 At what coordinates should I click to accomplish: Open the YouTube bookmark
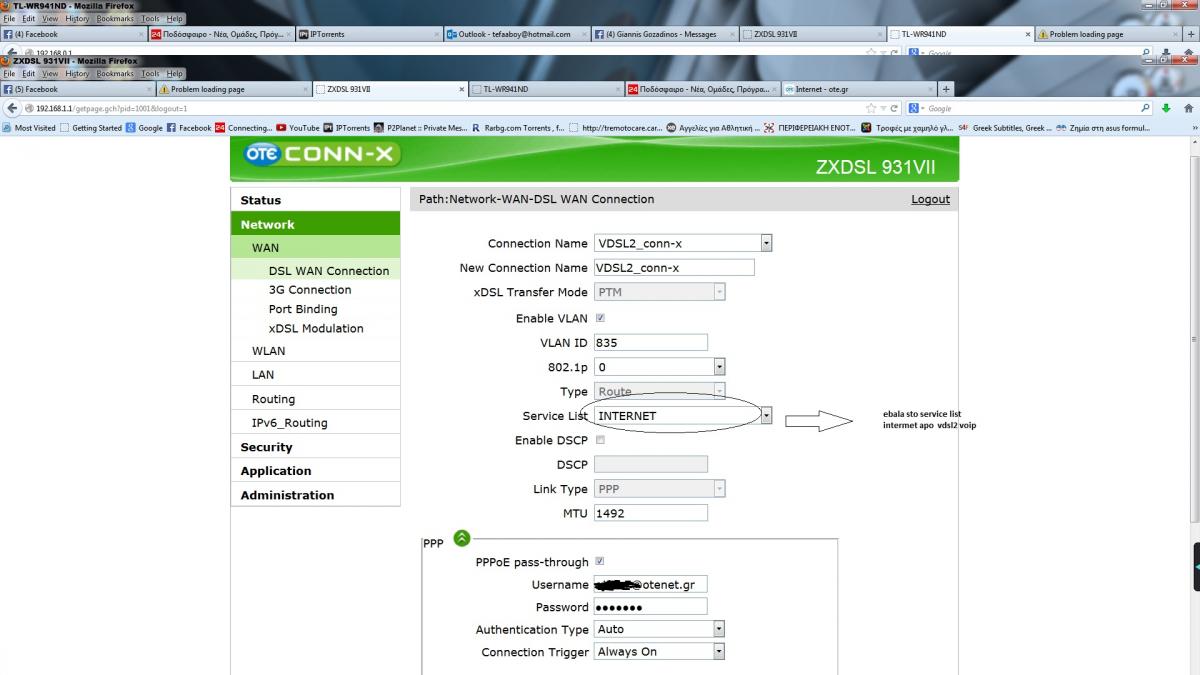298,128
